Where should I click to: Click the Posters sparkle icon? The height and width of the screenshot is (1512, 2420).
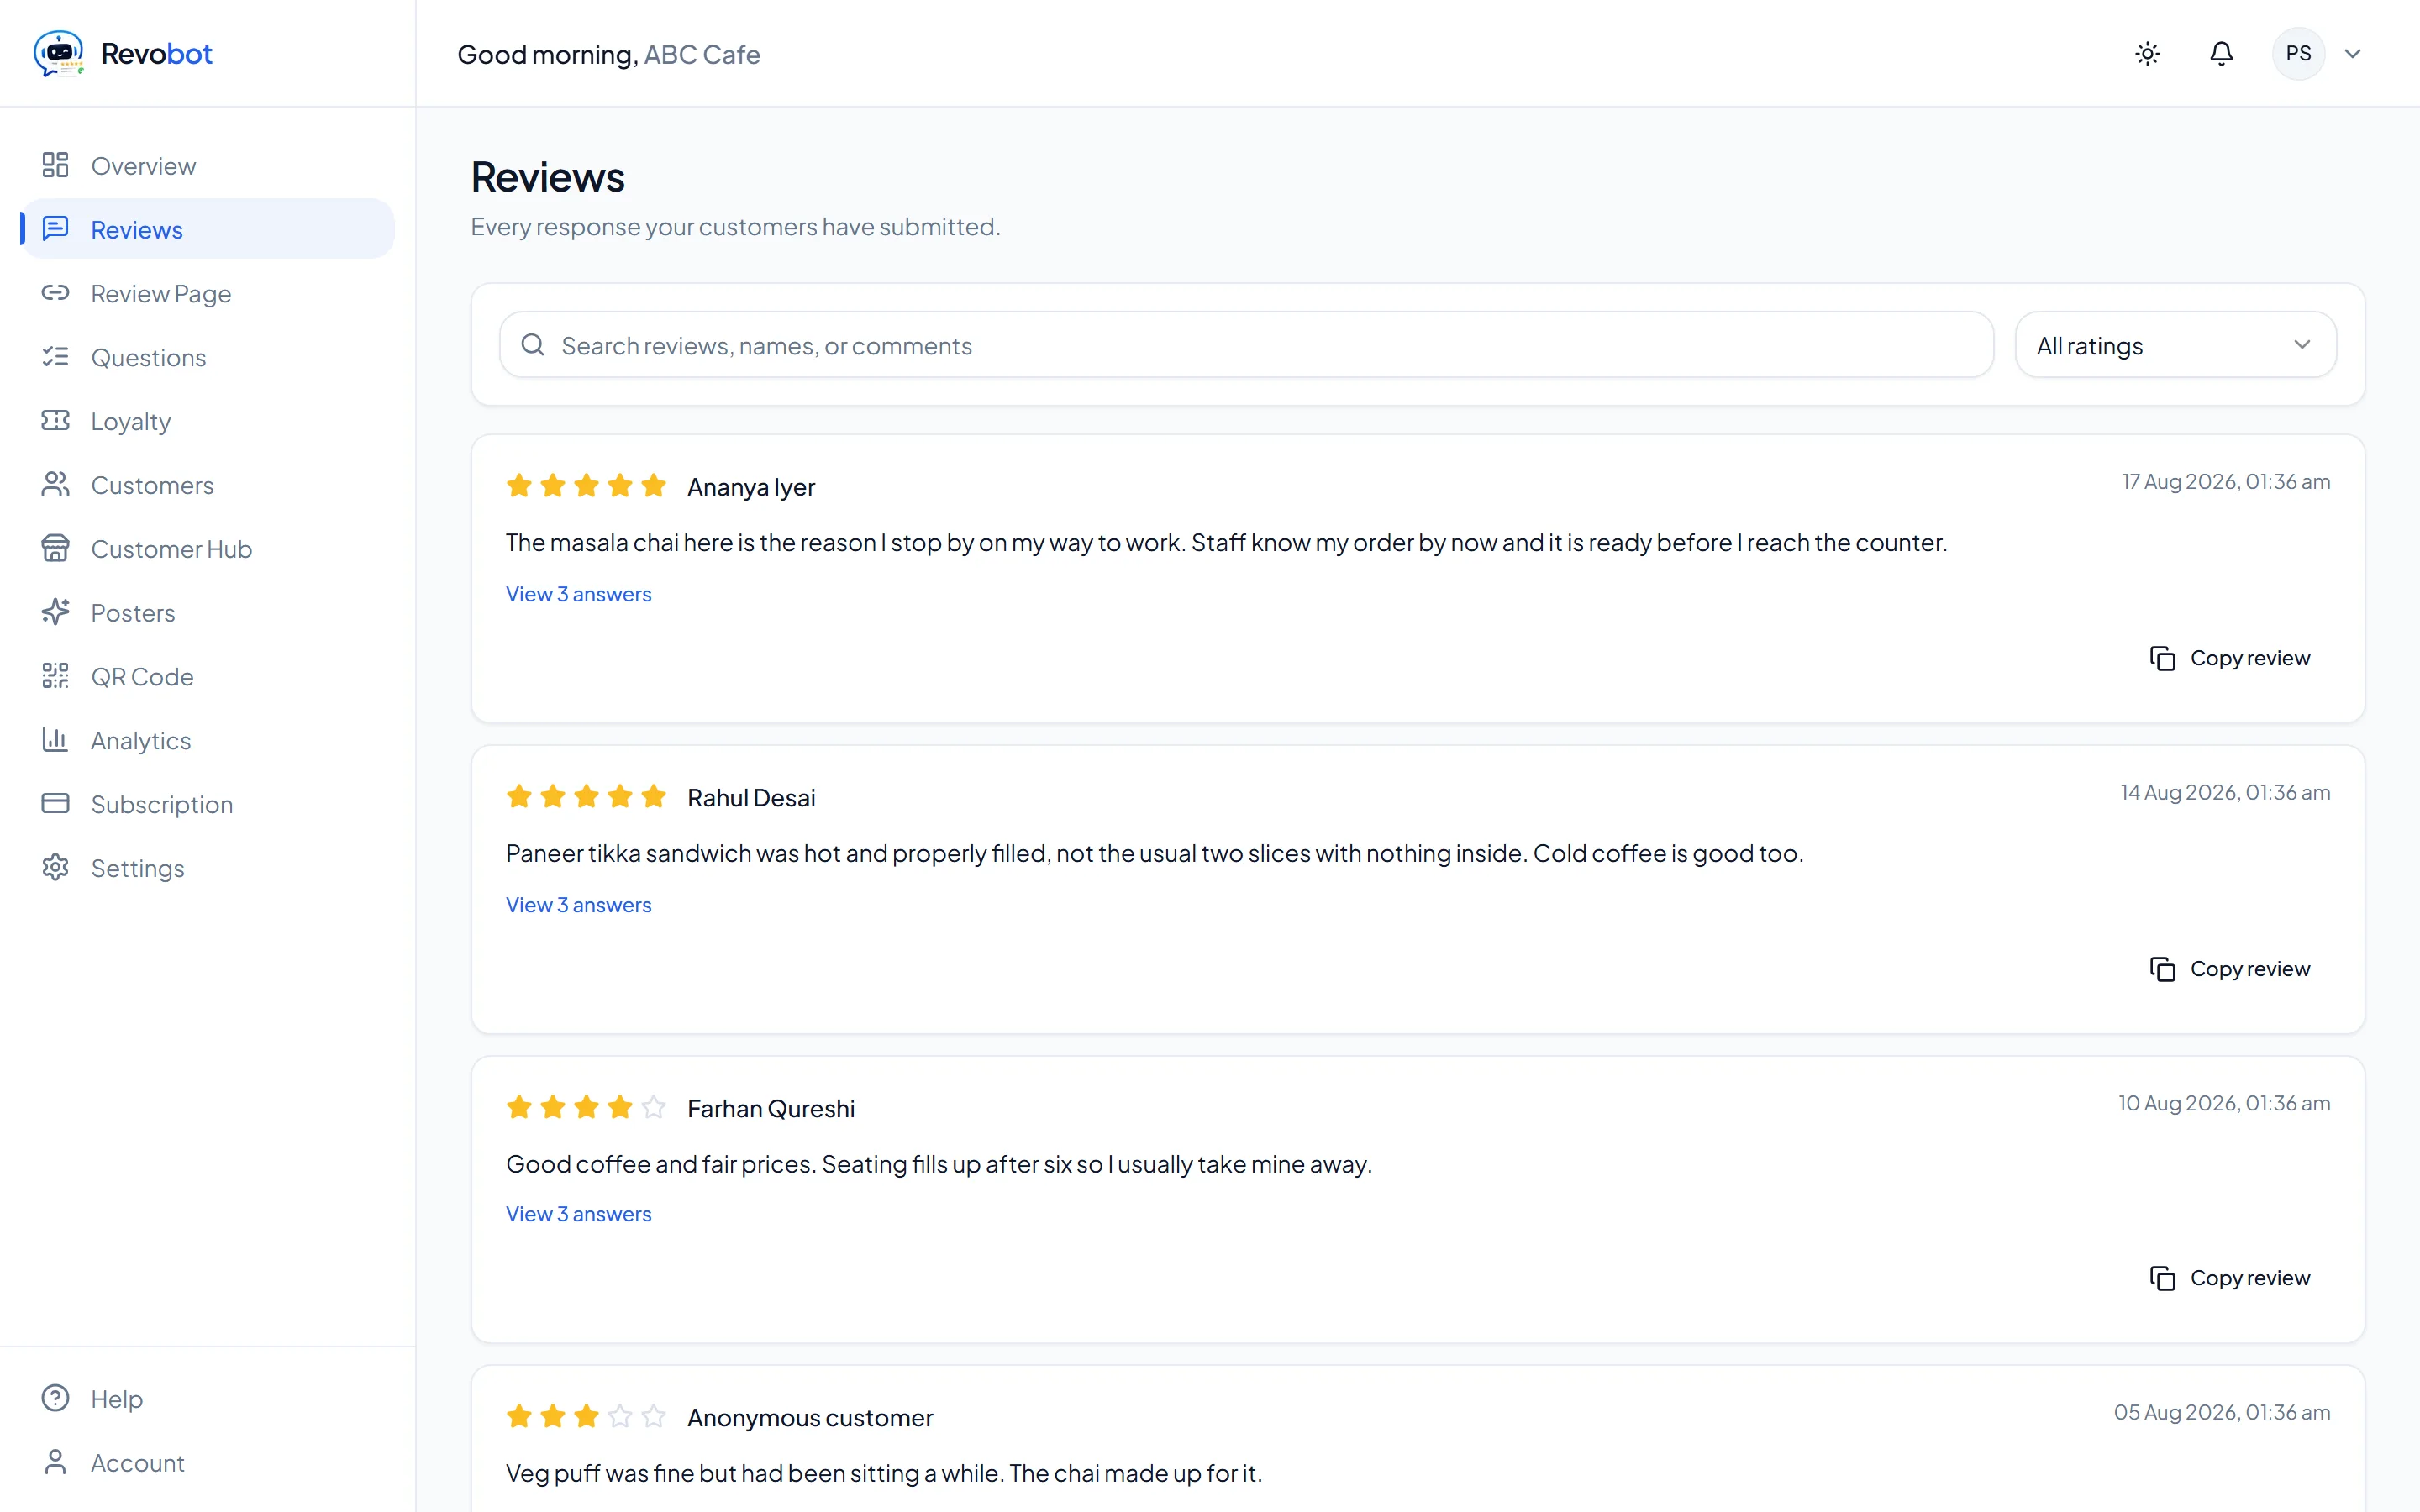click(x=56, y=612)
